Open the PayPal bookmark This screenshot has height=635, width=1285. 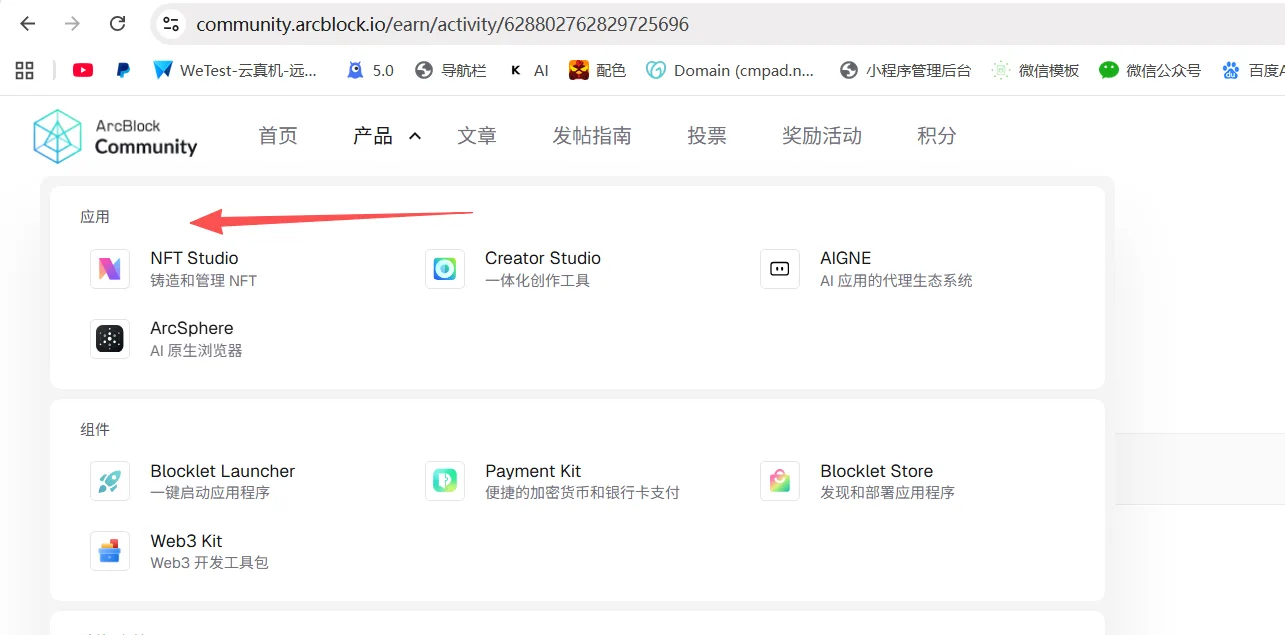coord(123,70)
